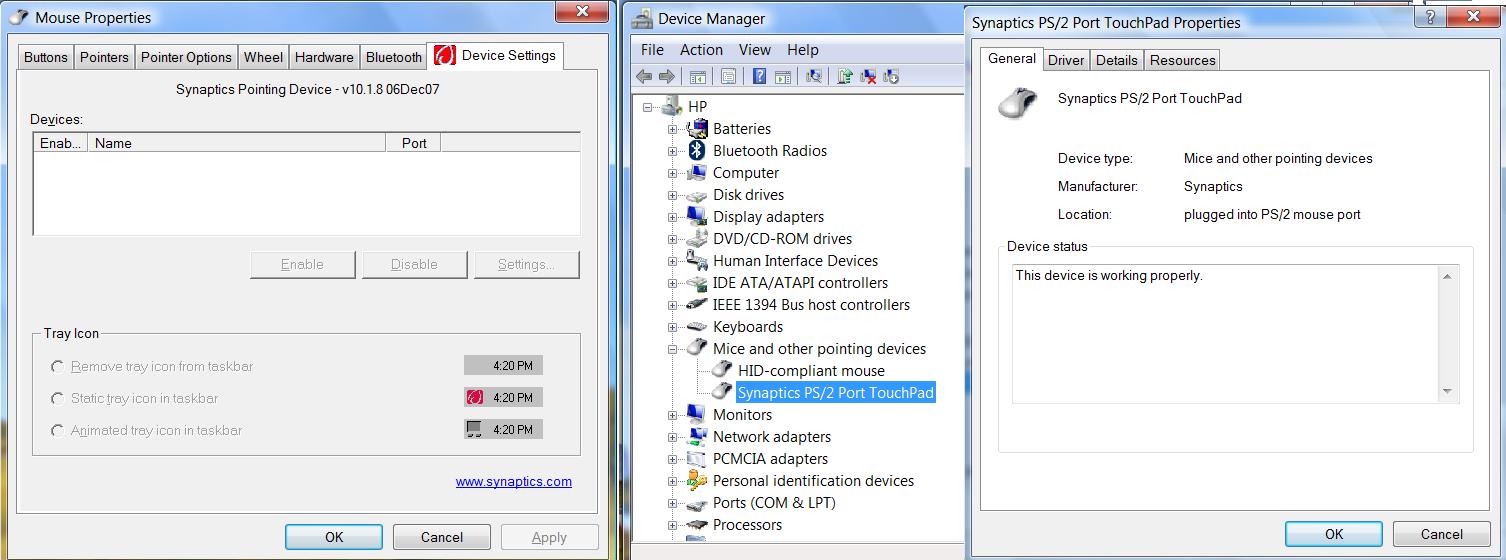Expand the IDE ATA/ATAPI controllers node
The width and height of the screenshot is (1506, 560).
point(673,282)
